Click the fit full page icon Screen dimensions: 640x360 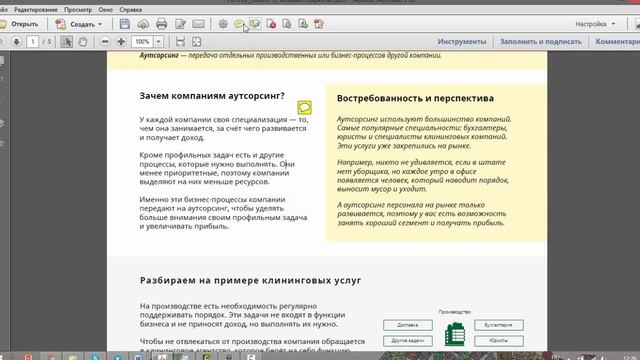pos(196,42)
